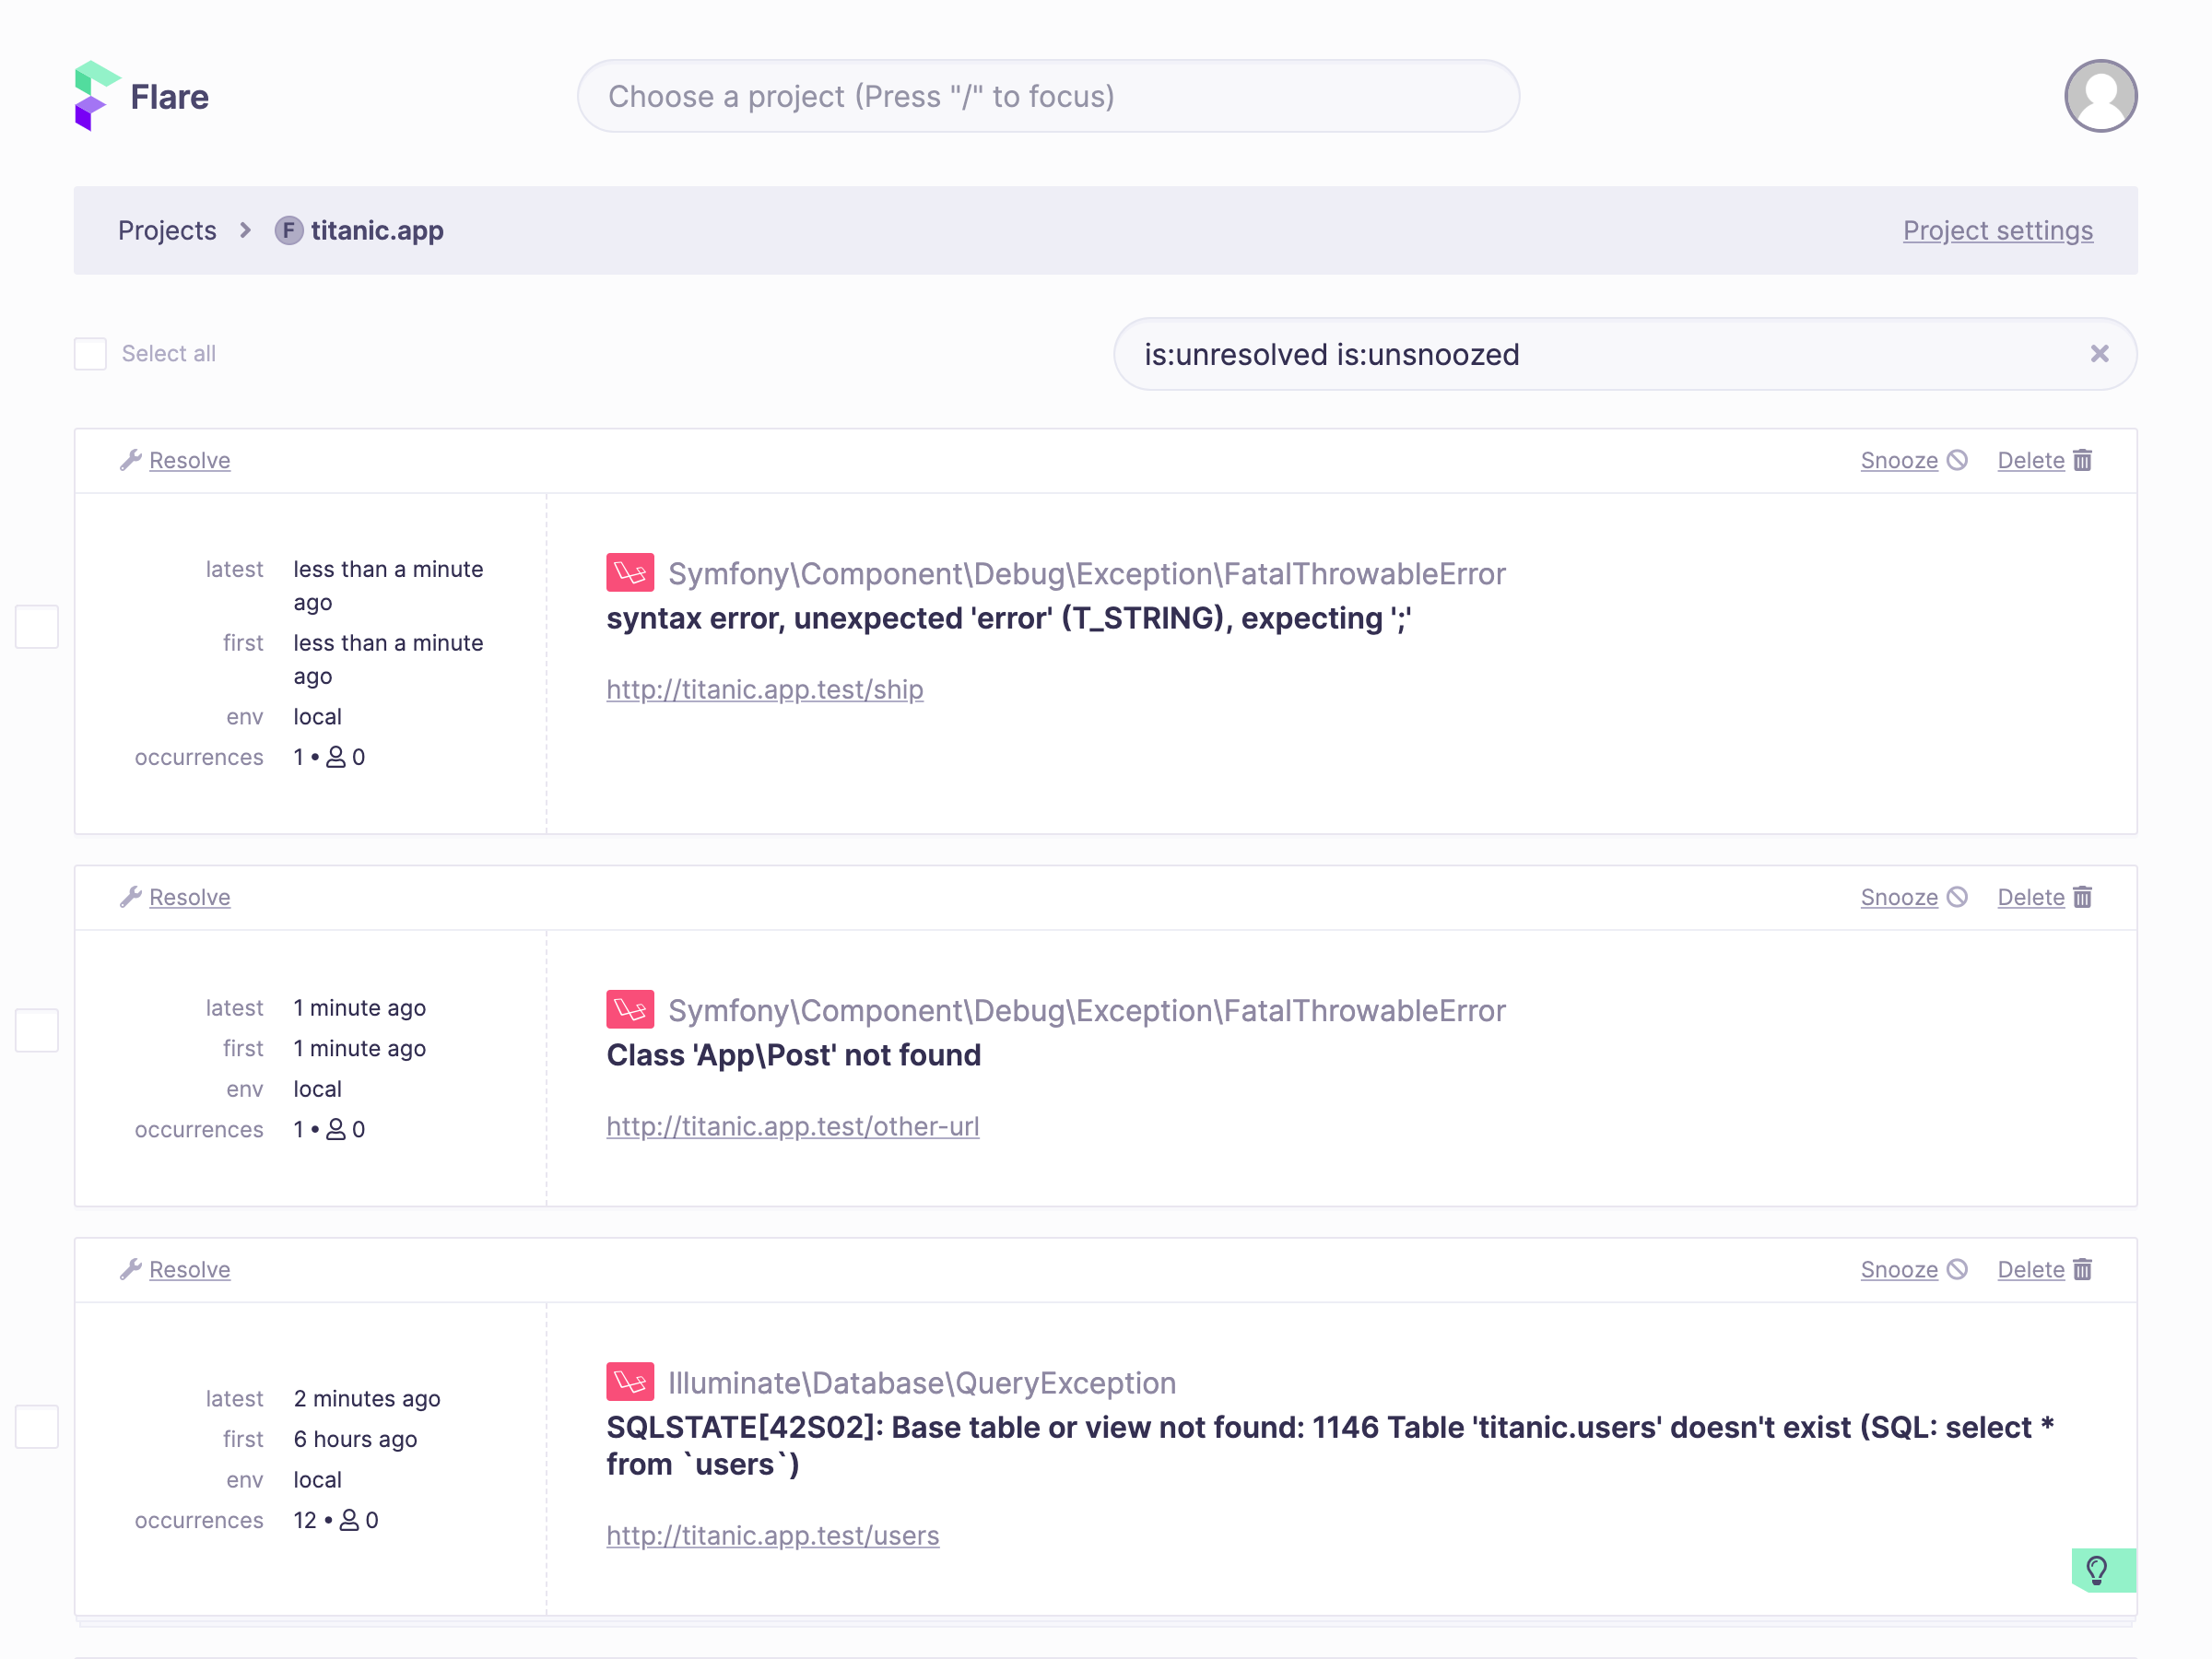Open the green lightbulb solution hint
Viewport: 2212px width, 1659px height.
point(2103,1570)
